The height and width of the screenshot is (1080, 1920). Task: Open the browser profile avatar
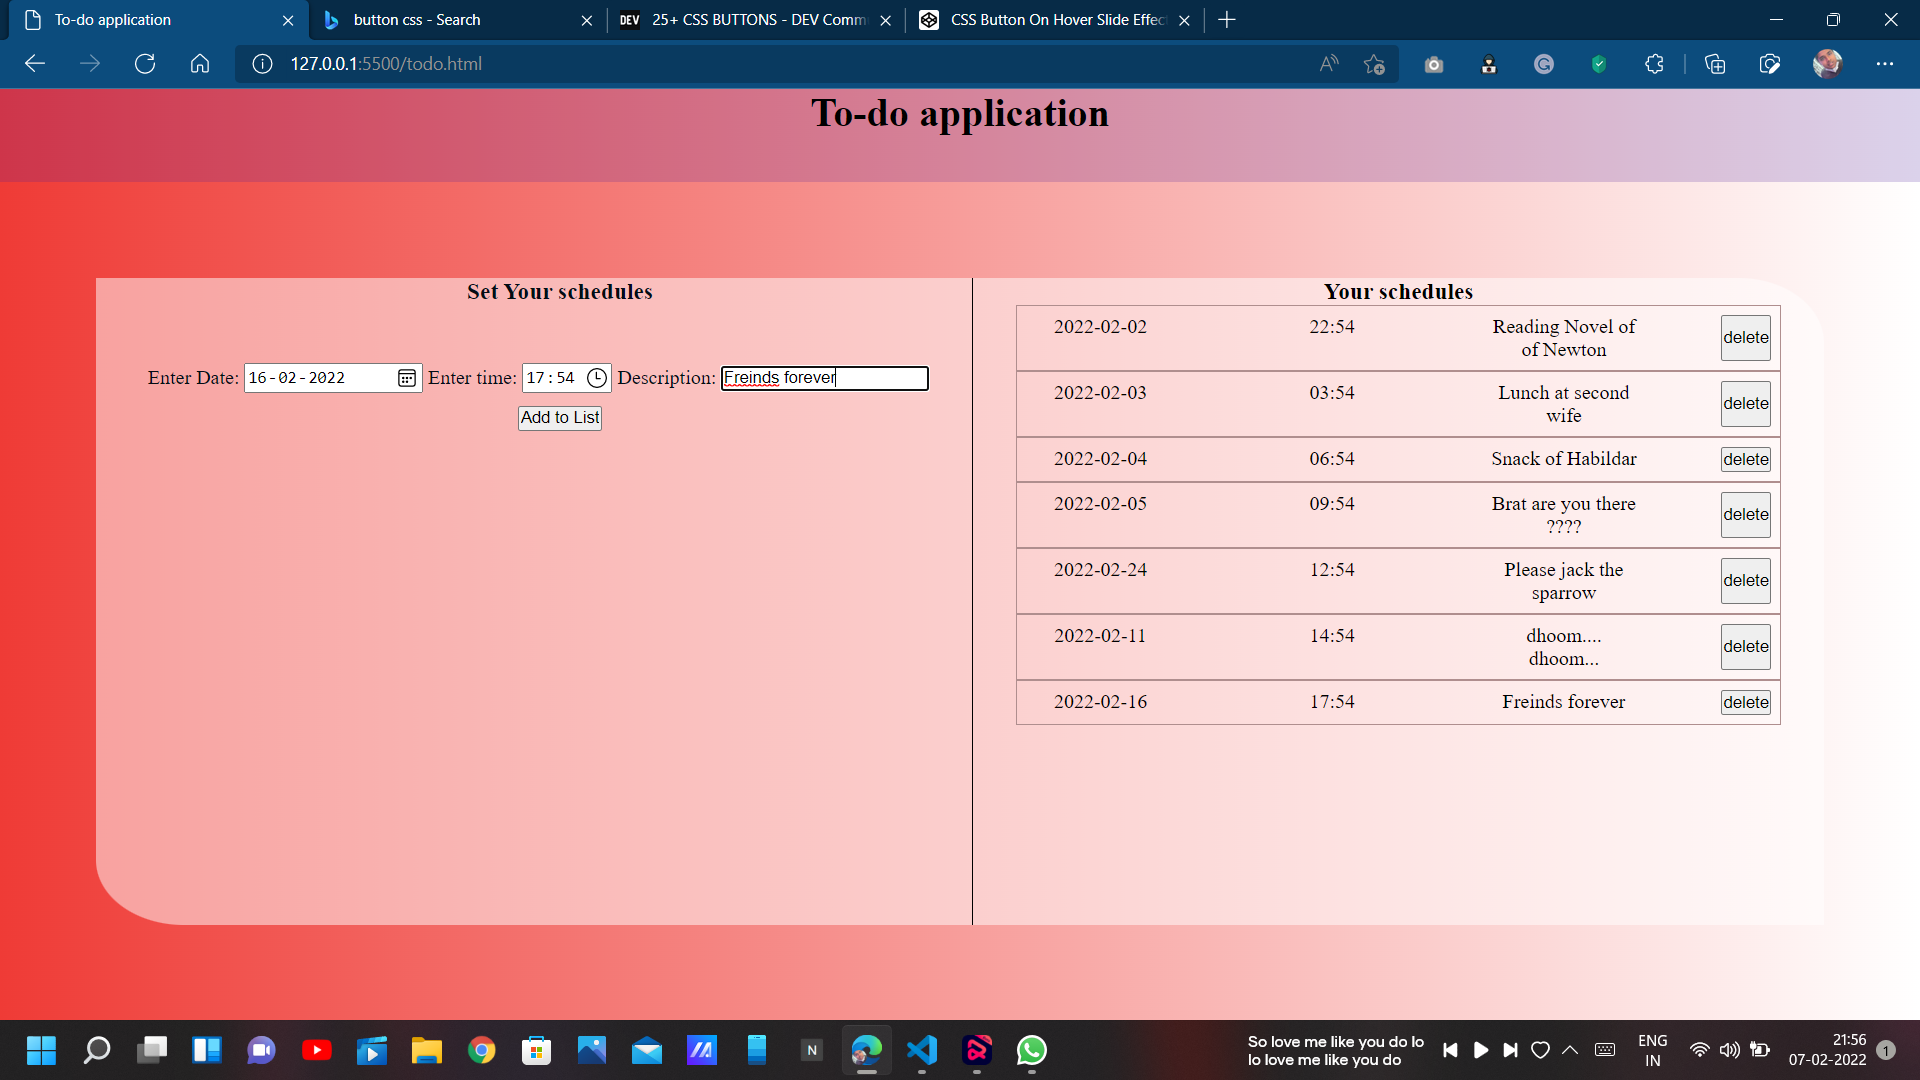[1827, 64]
